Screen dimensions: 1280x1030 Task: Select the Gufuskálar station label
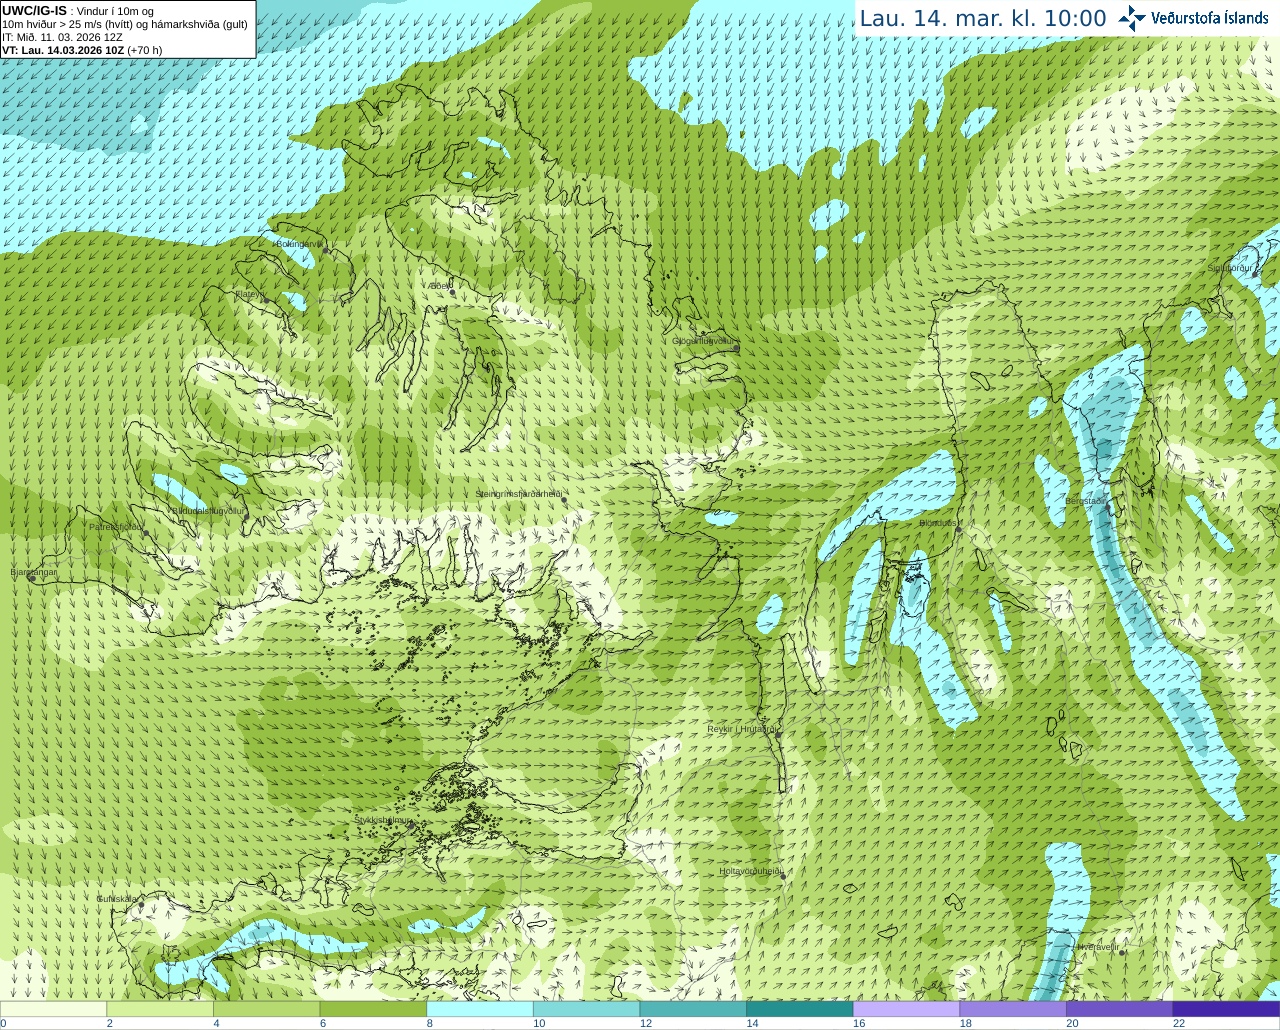[117, 899]
